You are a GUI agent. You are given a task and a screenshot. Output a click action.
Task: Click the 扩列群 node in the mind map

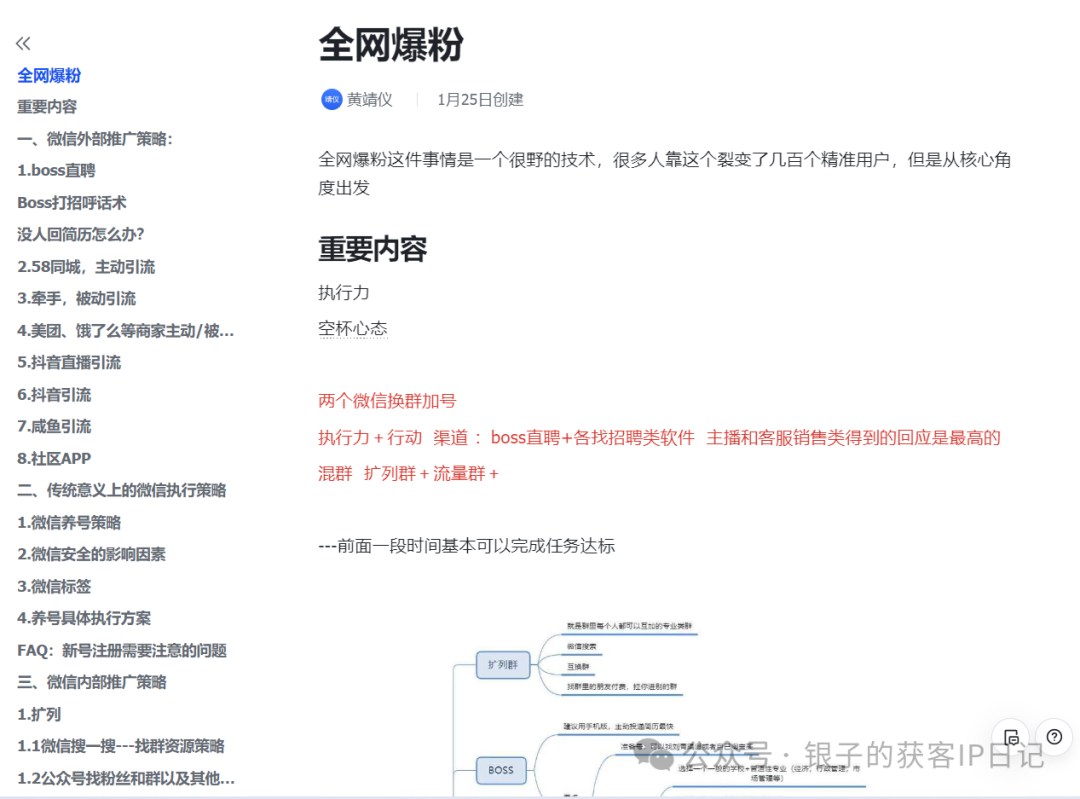click(x=503, y=665)
